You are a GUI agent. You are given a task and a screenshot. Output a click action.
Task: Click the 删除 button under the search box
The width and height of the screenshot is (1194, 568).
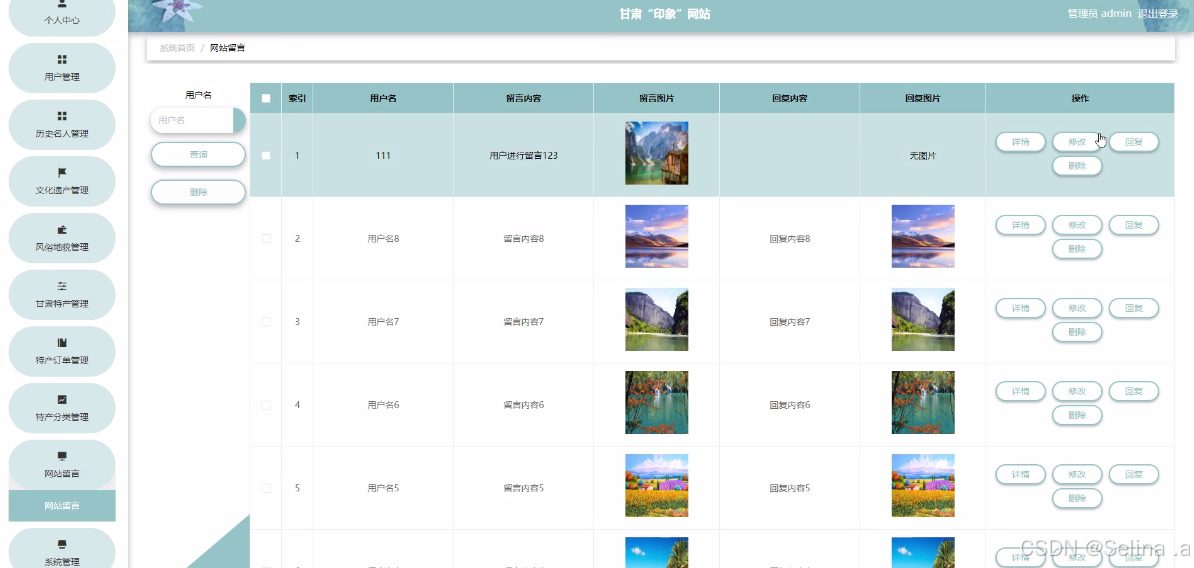tap(198, 192)
